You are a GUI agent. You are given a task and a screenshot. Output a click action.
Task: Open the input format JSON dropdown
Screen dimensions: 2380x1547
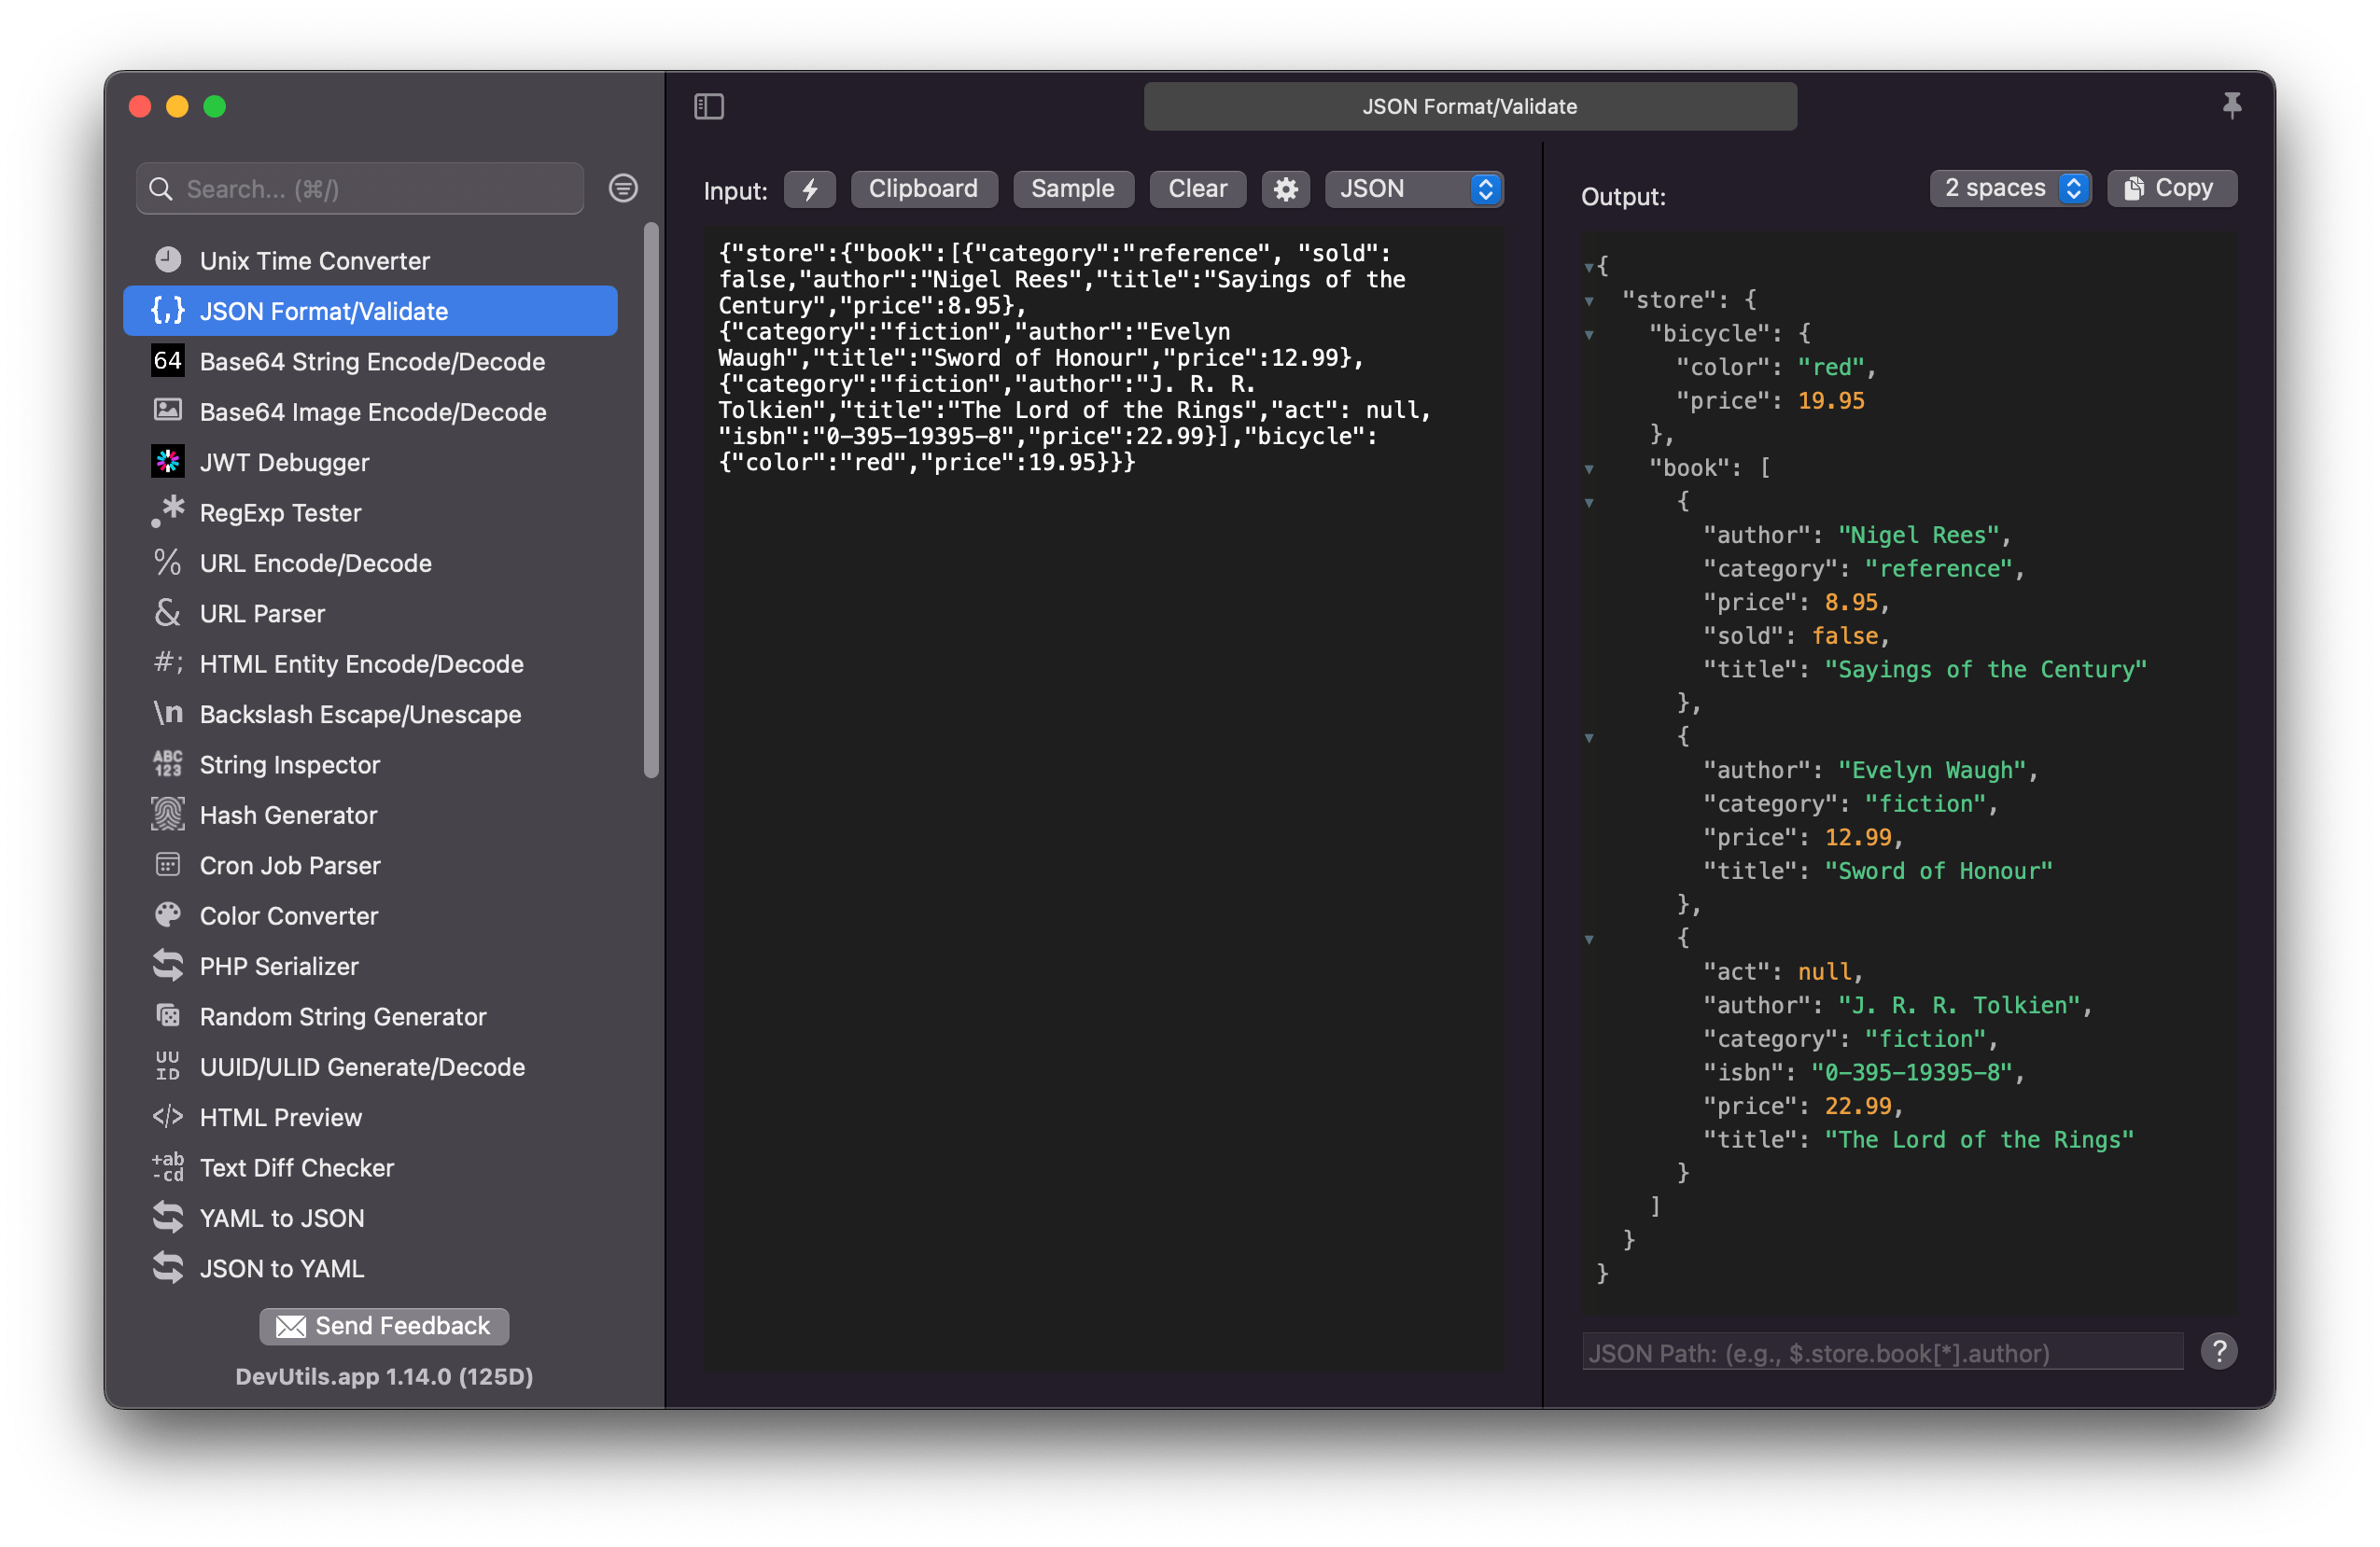point(1413,189)
